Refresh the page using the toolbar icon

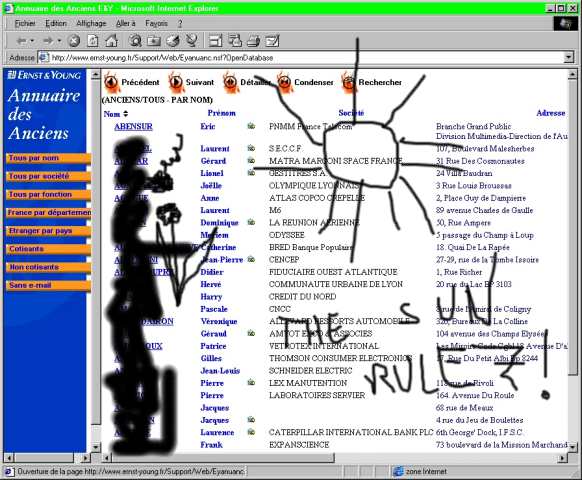pyautogui.click(x=92, y=41)
